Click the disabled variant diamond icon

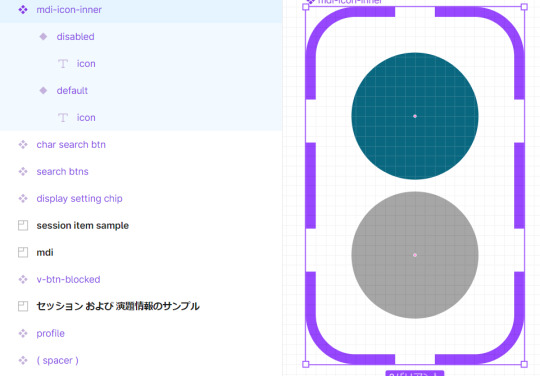43,36
